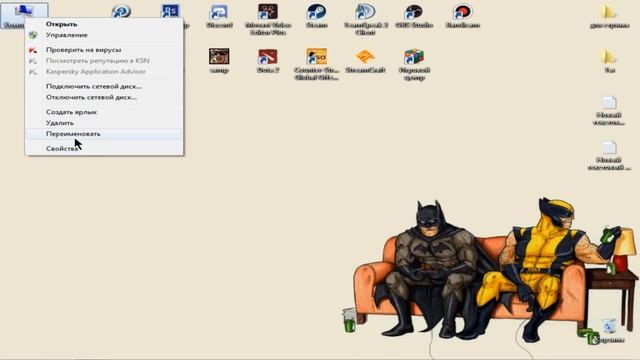The height and width of the screenshot is (360, 640).
Task: Select the OBS Studio shortcut
Action: coord(414,16)
